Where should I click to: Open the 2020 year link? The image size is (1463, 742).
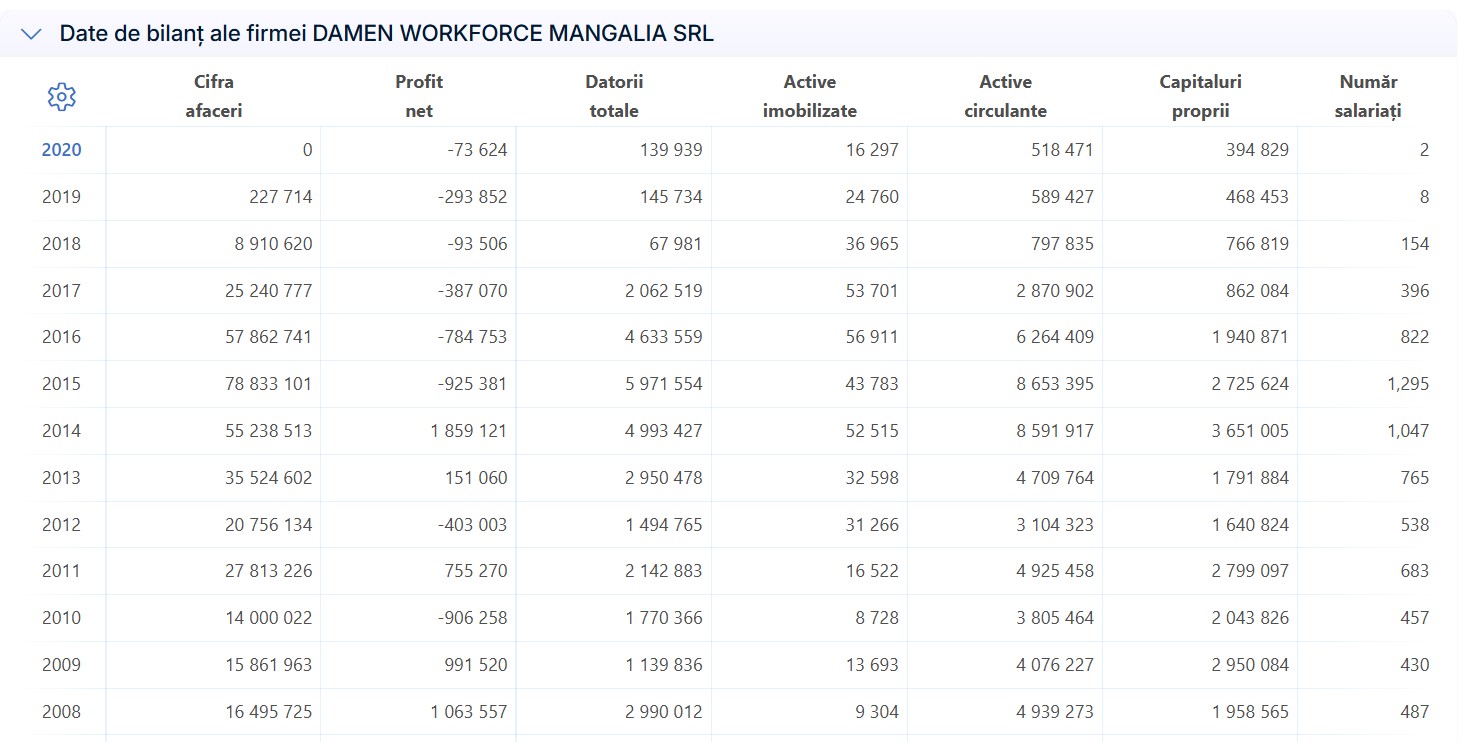[x=62, y=150]
